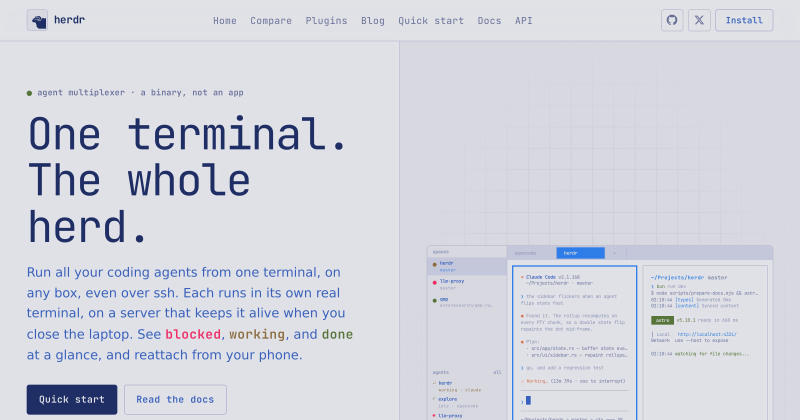Click the red status dot beside llm-proxy

click(x=435, y=282)
